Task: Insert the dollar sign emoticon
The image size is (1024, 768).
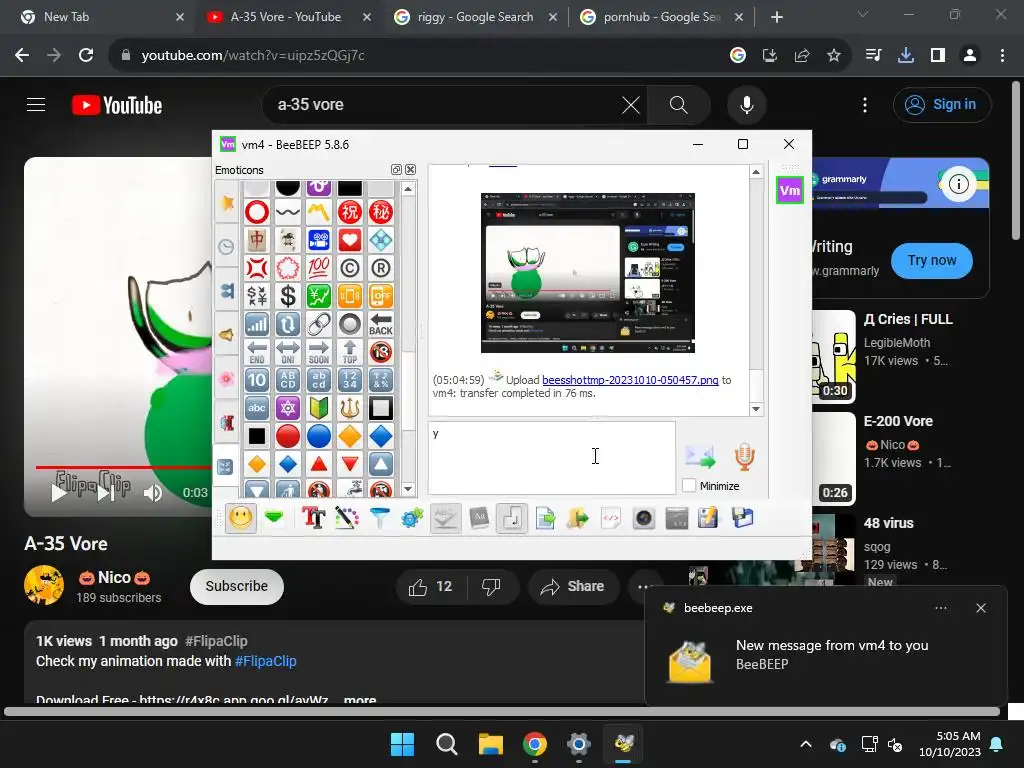Action: (x=288, y=296)
